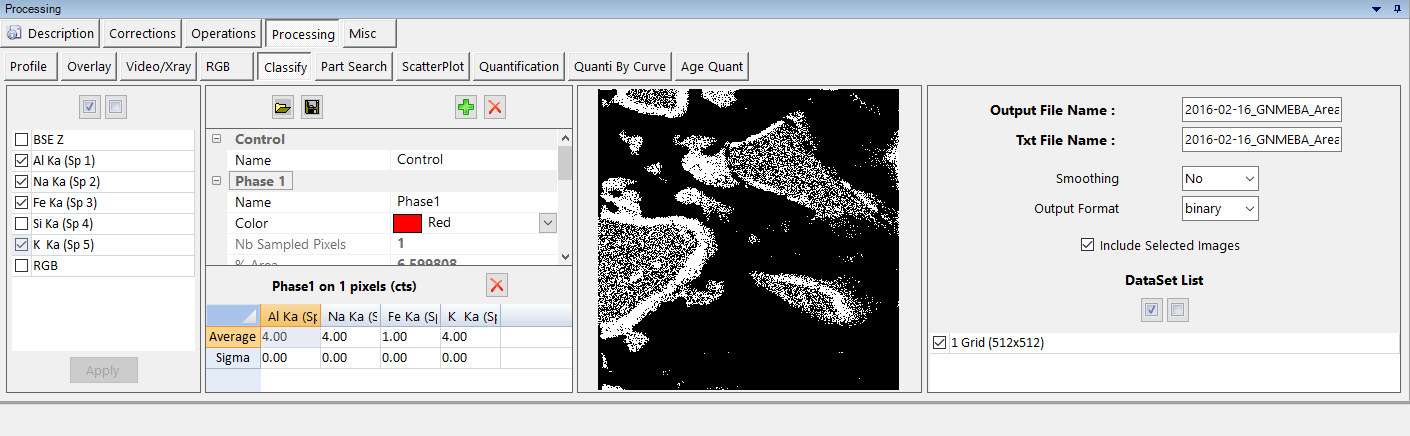Enable the BSE Z checkbox
Viewport: 1410px width, 436px height.
pyautogui.click(x=22, y=140)
